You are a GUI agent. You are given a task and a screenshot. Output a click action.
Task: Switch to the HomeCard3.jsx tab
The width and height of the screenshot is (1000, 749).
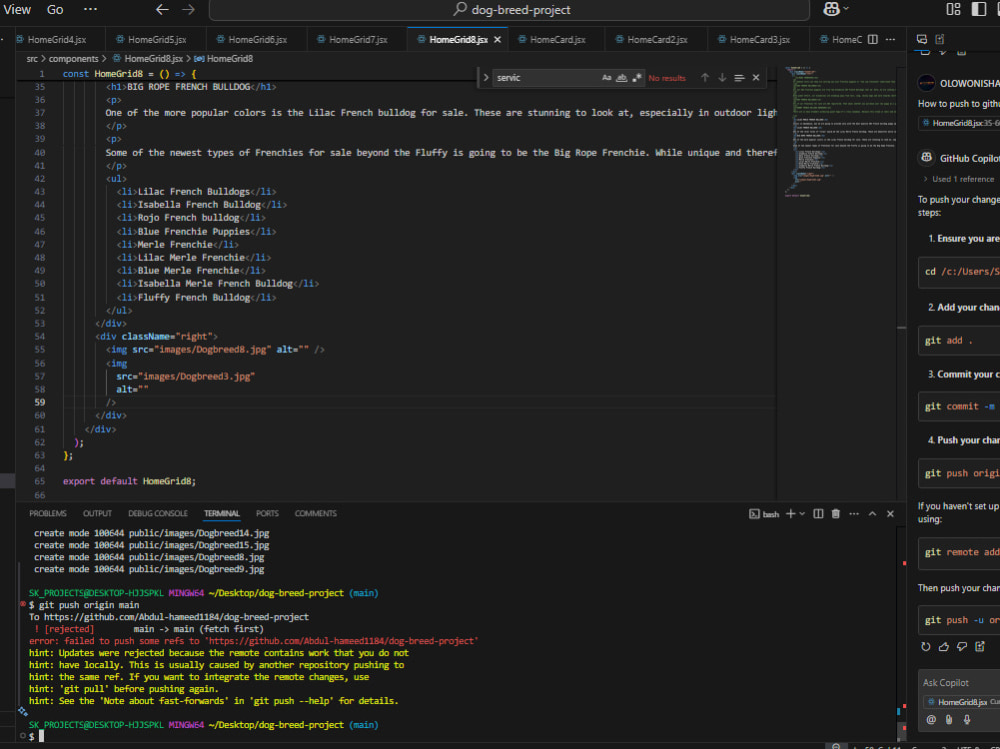(x=760, y=40)
